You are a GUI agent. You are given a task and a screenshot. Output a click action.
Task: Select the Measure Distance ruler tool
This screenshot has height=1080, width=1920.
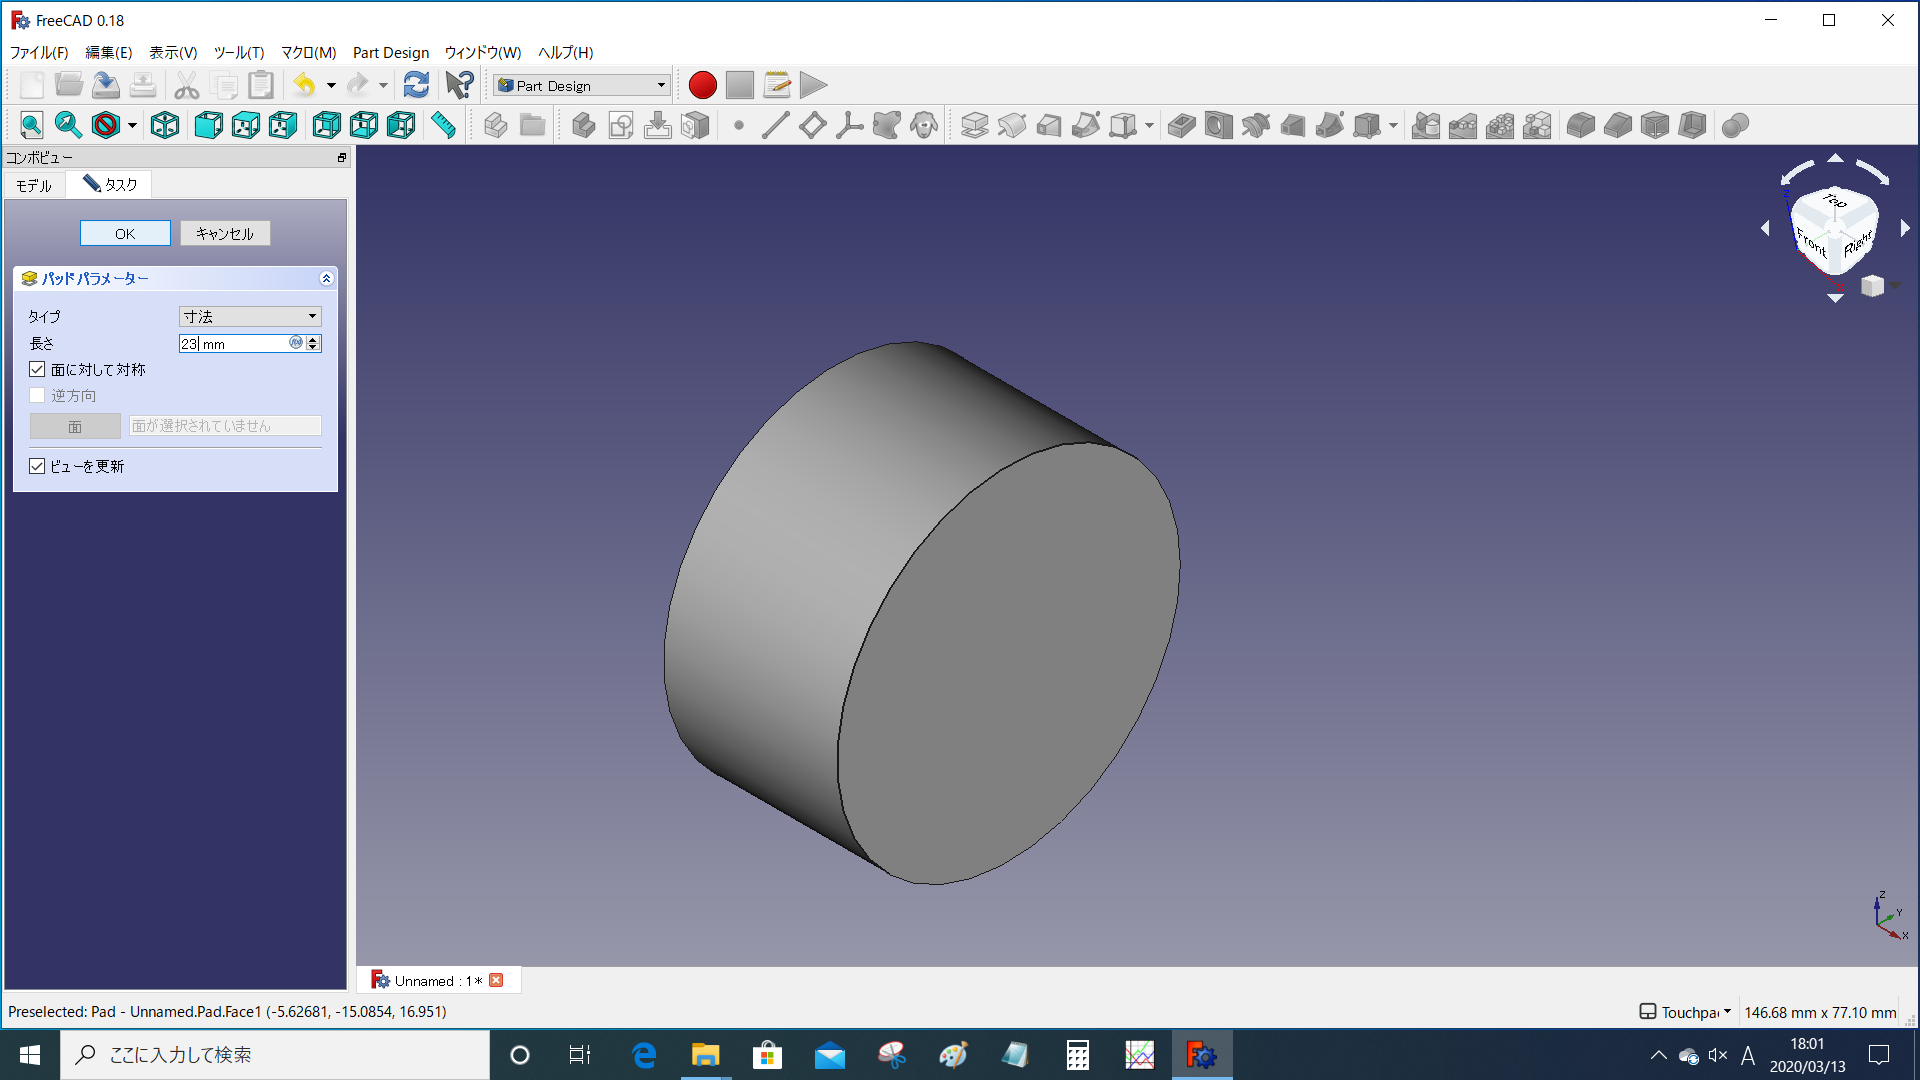click(443, 125)
